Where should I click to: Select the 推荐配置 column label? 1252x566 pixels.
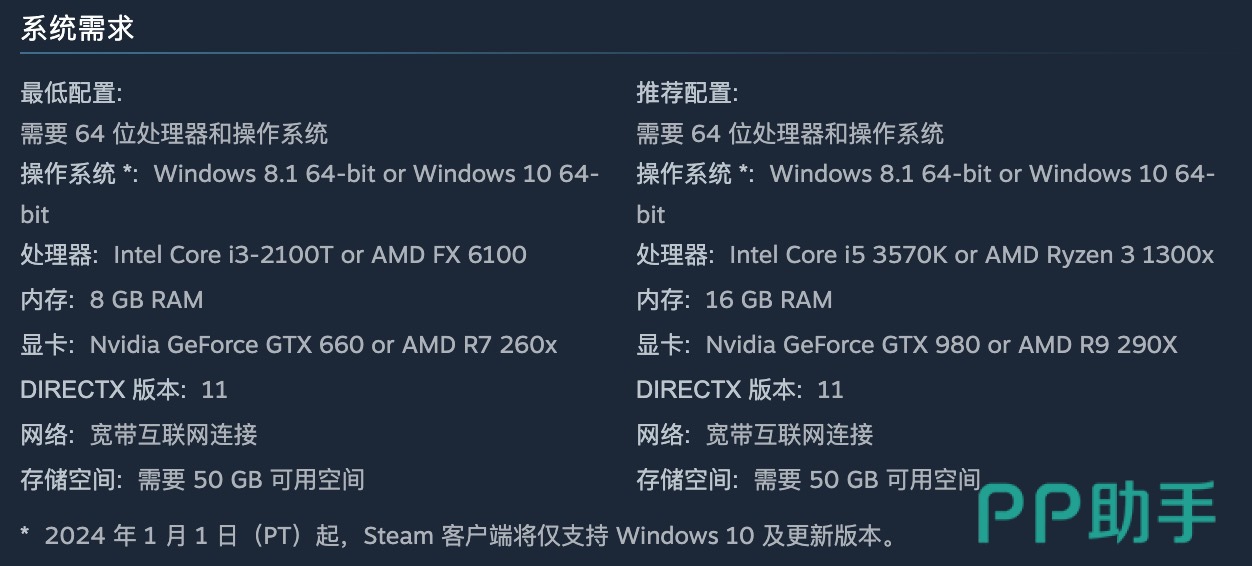[x=687, y=94]
